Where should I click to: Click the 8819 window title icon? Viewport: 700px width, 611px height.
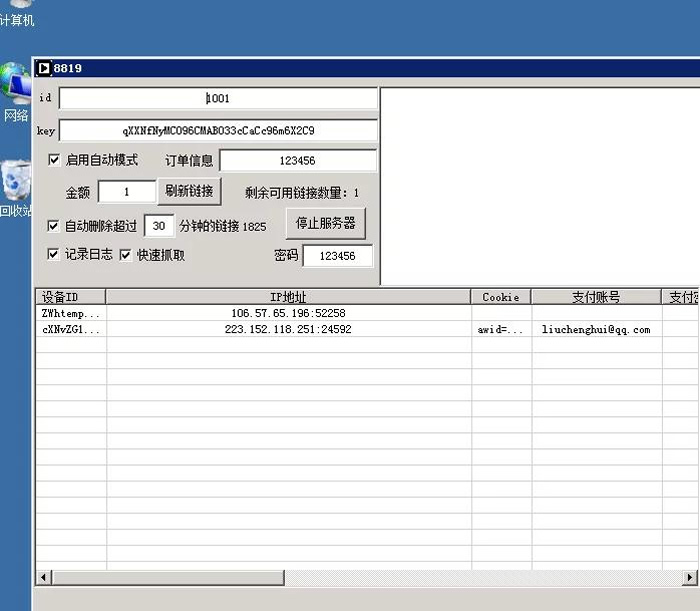(x=44, y=68)
